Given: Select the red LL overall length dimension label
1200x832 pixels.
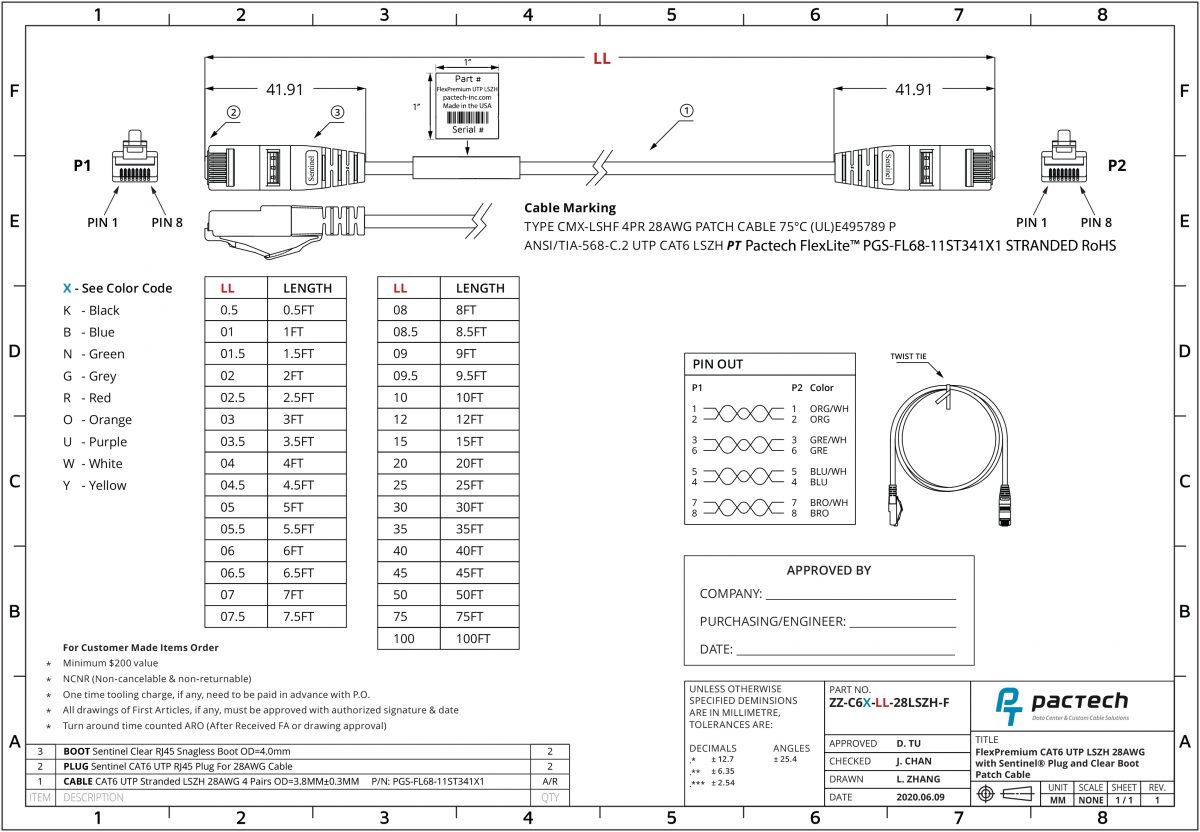Looking at the screenshot, I should tap(601, 59).
